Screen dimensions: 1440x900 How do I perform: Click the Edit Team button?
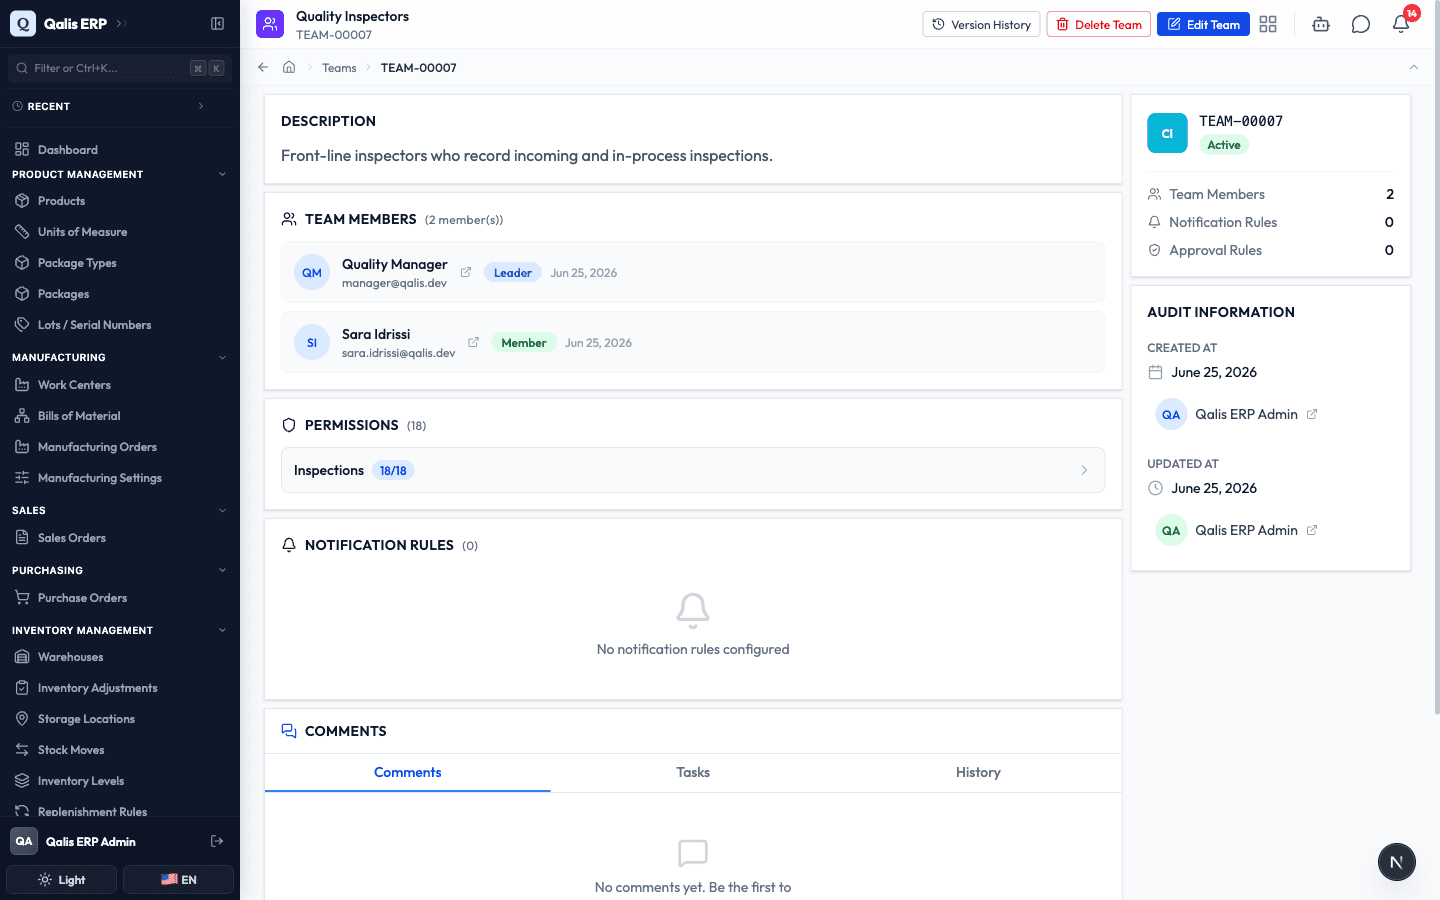point(1203,24)
